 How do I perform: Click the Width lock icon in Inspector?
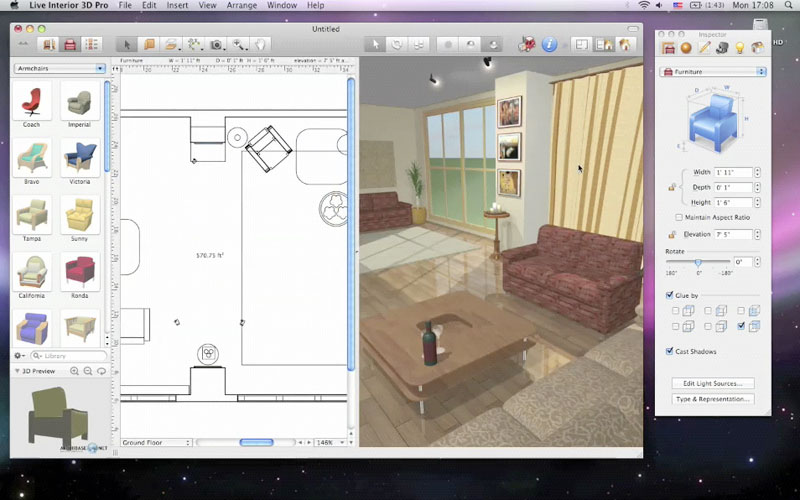tap(672, 186)
